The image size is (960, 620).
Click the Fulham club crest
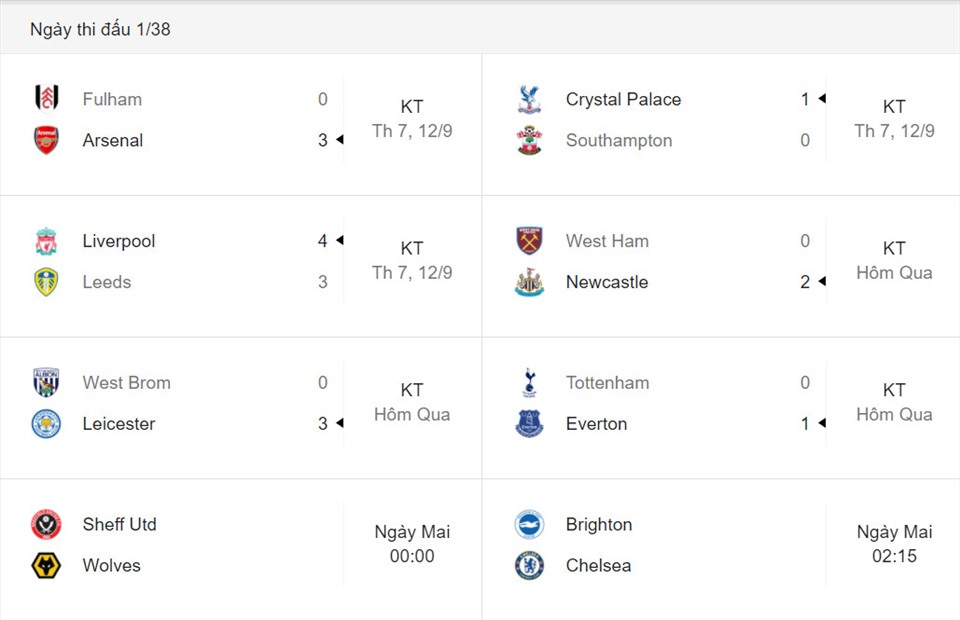[x=47, y=99]
